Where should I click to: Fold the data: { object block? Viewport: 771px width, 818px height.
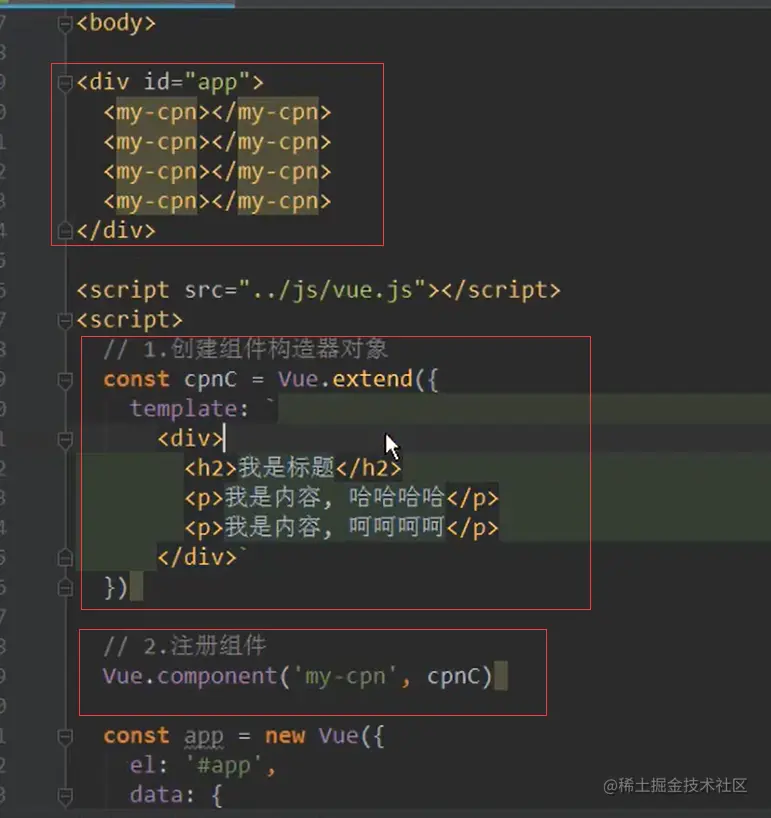pyautogui.click(x=65, y=796)
